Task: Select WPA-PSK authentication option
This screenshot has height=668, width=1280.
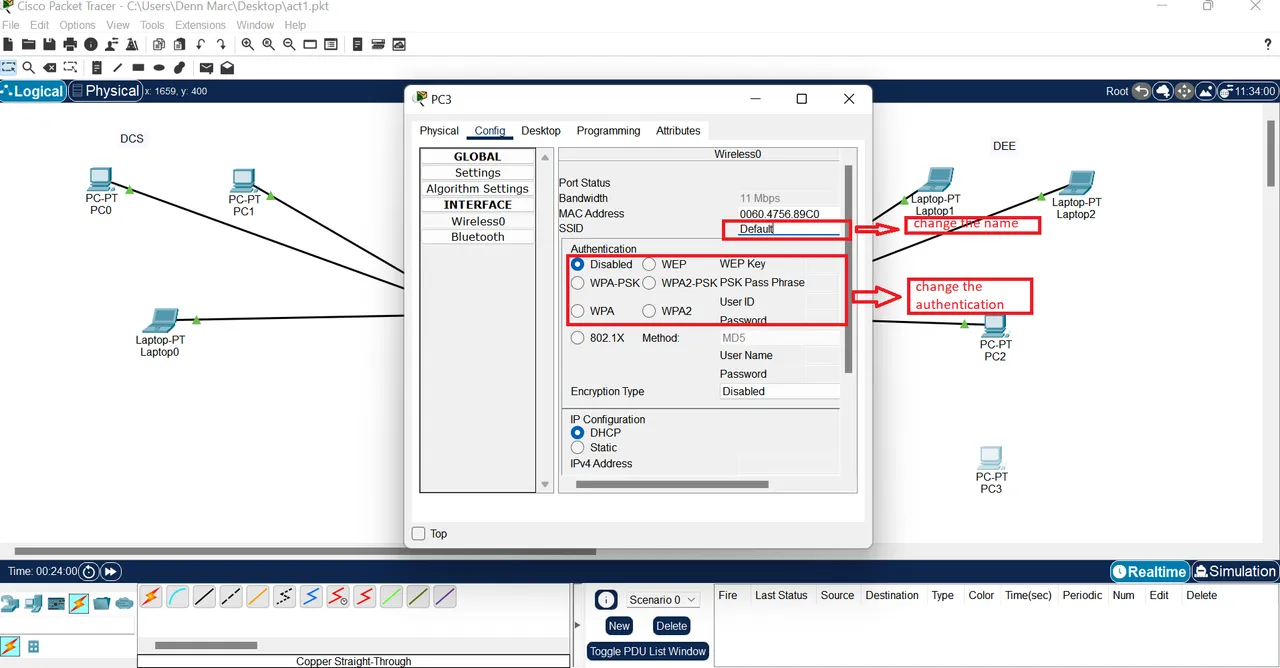Action: click(578, 283)
